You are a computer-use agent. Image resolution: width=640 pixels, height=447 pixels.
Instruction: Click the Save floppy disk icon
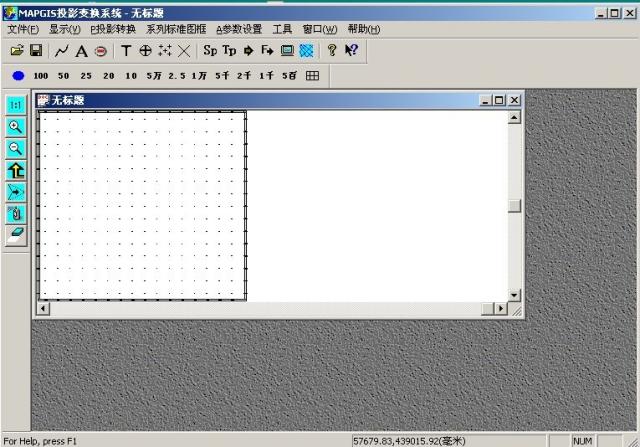(35, 50)
